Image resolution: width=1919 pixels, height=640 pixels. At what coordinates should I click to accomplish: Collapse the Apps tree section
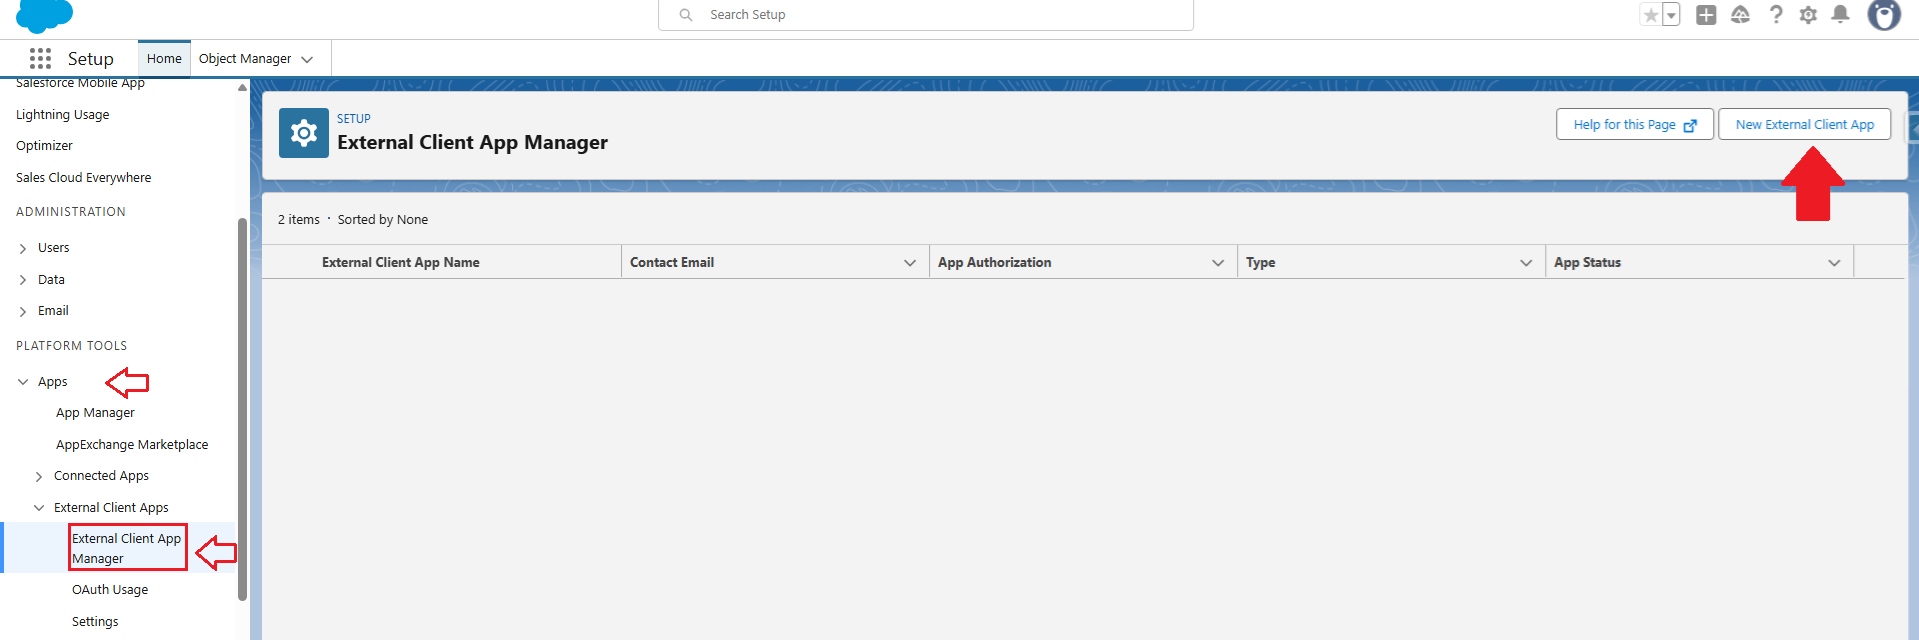pos(23,382)
